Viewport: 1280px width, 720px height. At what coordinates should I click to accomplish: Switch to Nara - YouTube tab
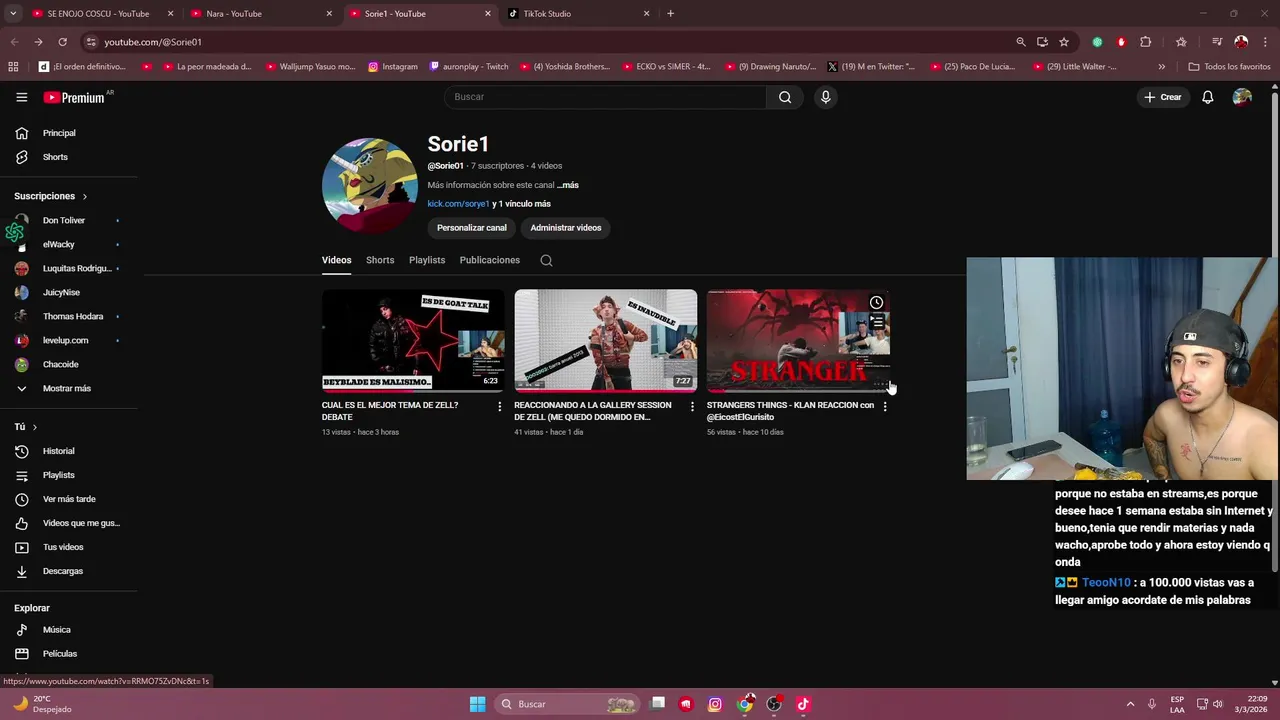(x=262, y=14)
